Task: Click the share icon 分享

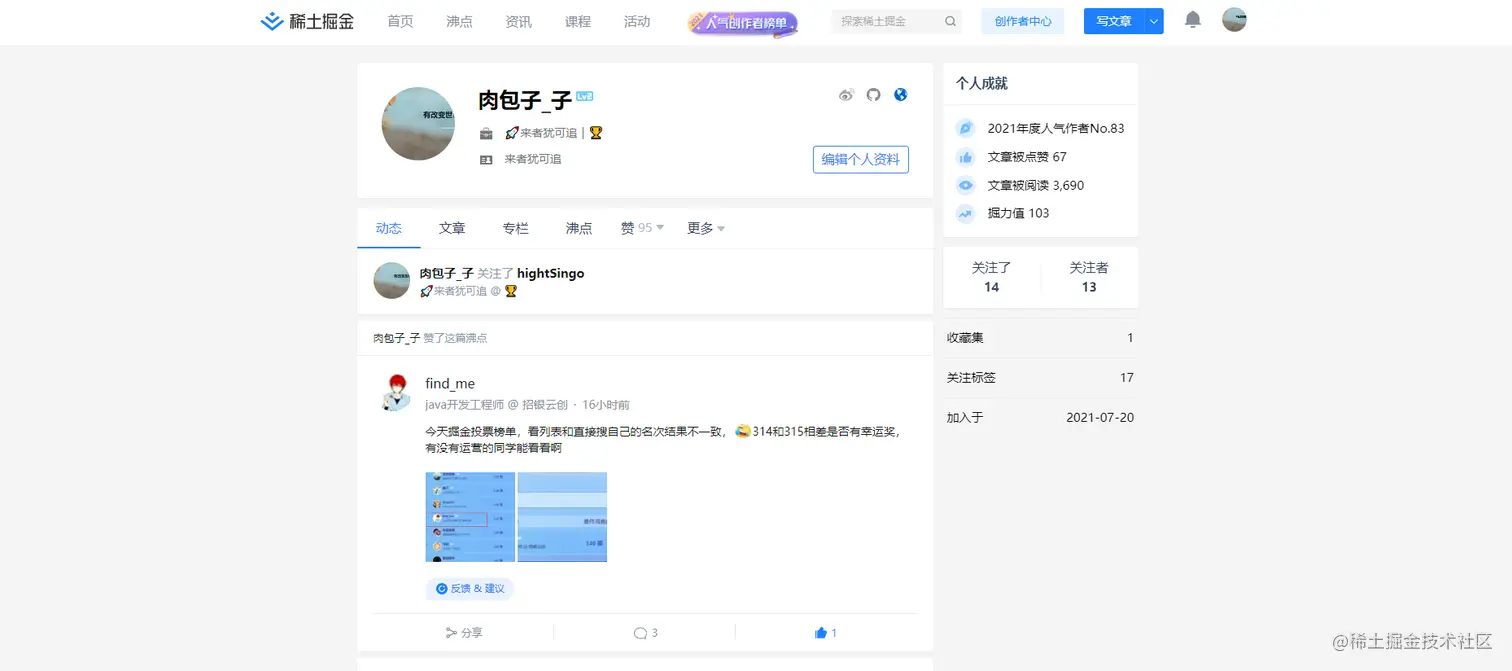Action: click(464, 633)
